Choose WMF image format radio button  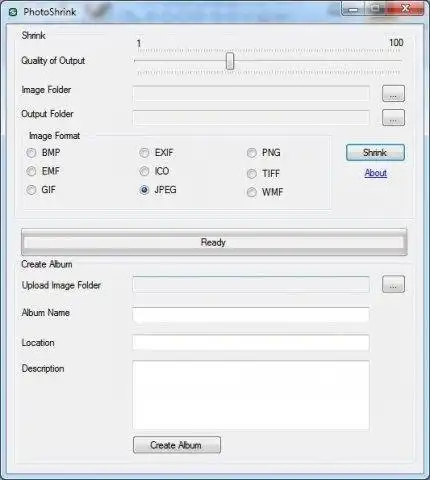[252, 192]
